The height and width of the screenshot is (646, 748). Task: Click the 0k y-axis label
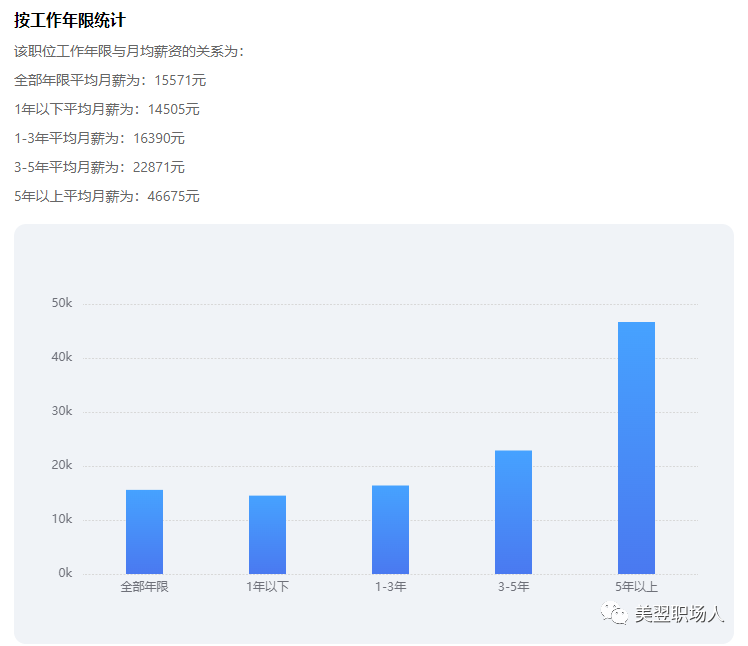pyautogui.click(x=65, y=573)
